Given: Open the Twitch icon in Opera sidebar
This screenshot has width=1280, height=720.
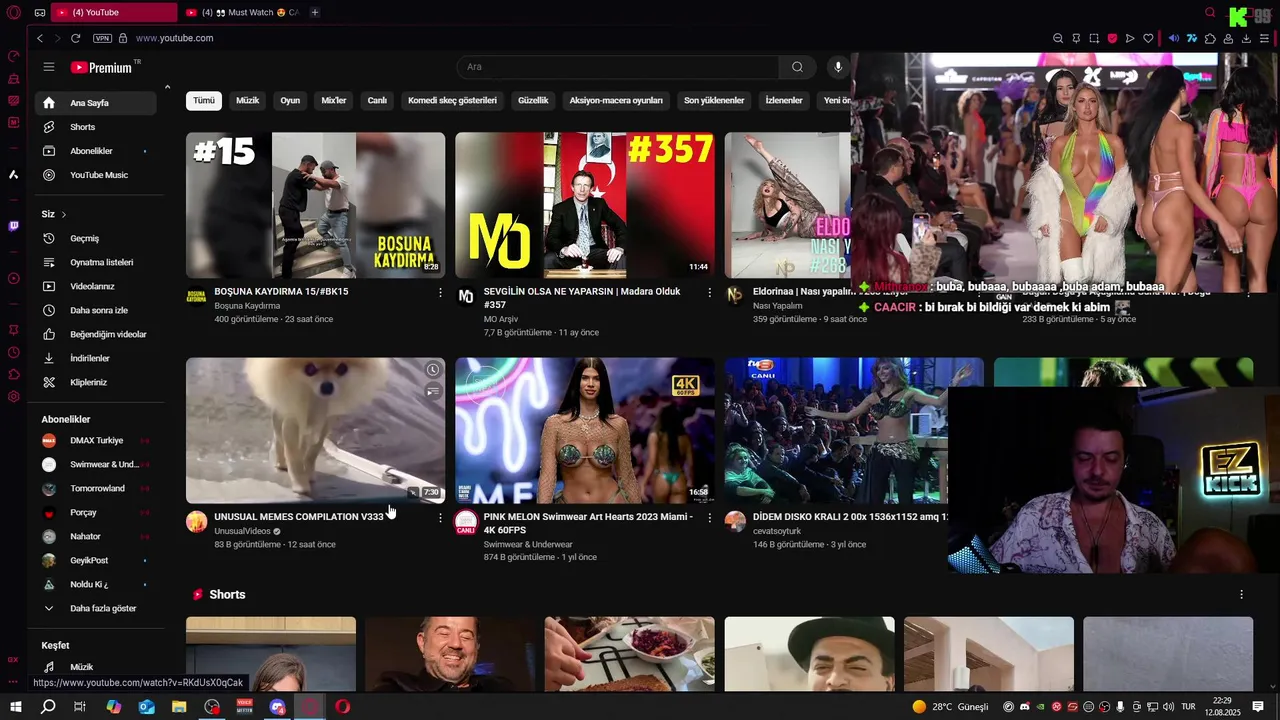Looking at the screenshot, I should 14,226.
